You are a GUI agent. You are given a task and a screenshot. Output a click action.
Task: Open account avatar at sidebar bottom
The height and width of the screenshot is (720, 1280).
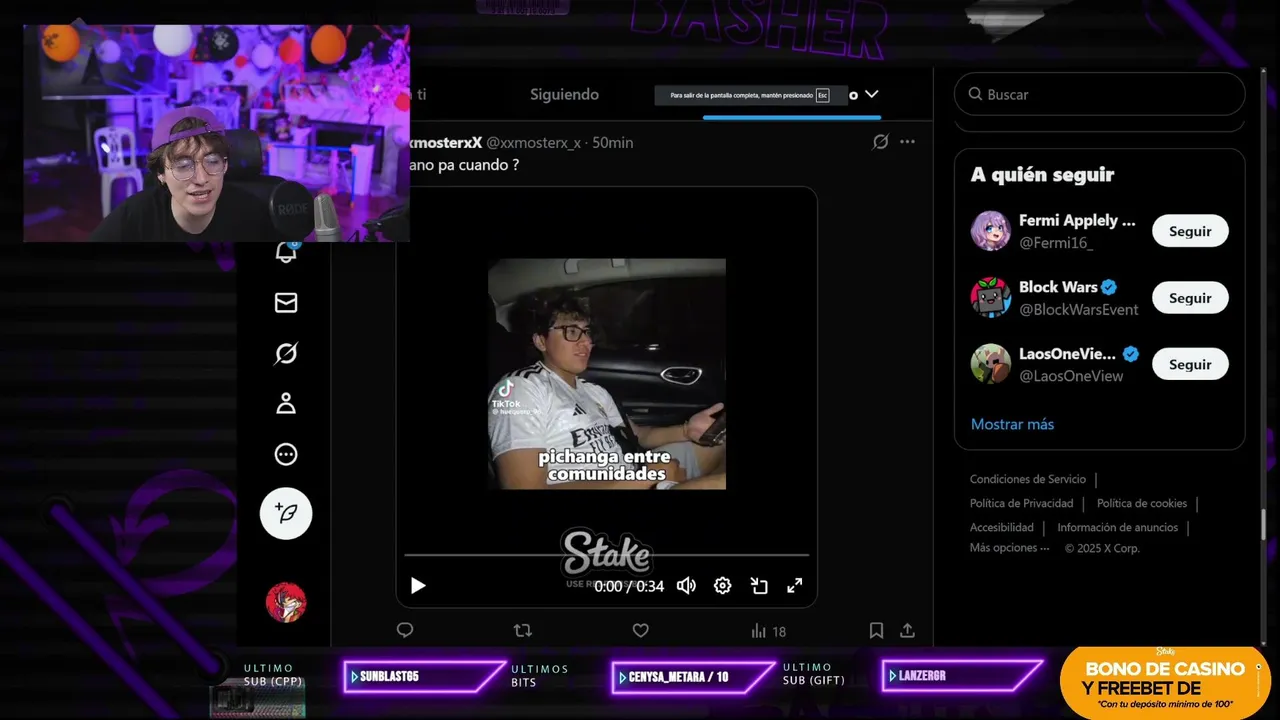pos(286,602)
